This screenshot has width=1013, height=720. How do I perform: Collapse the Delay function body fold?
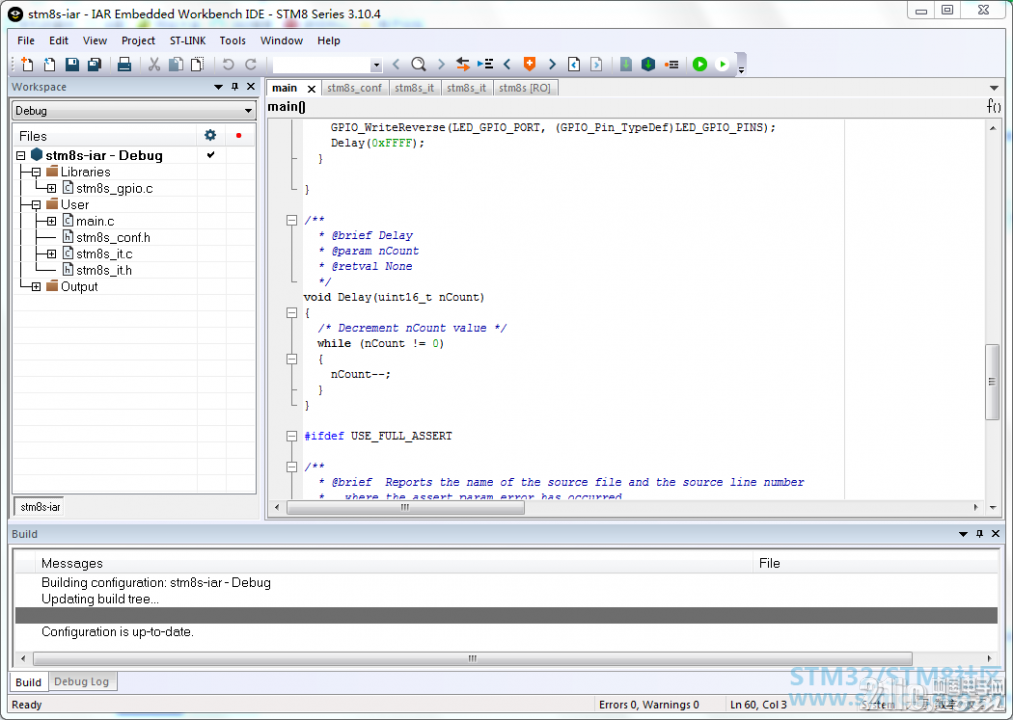(292, 313)
